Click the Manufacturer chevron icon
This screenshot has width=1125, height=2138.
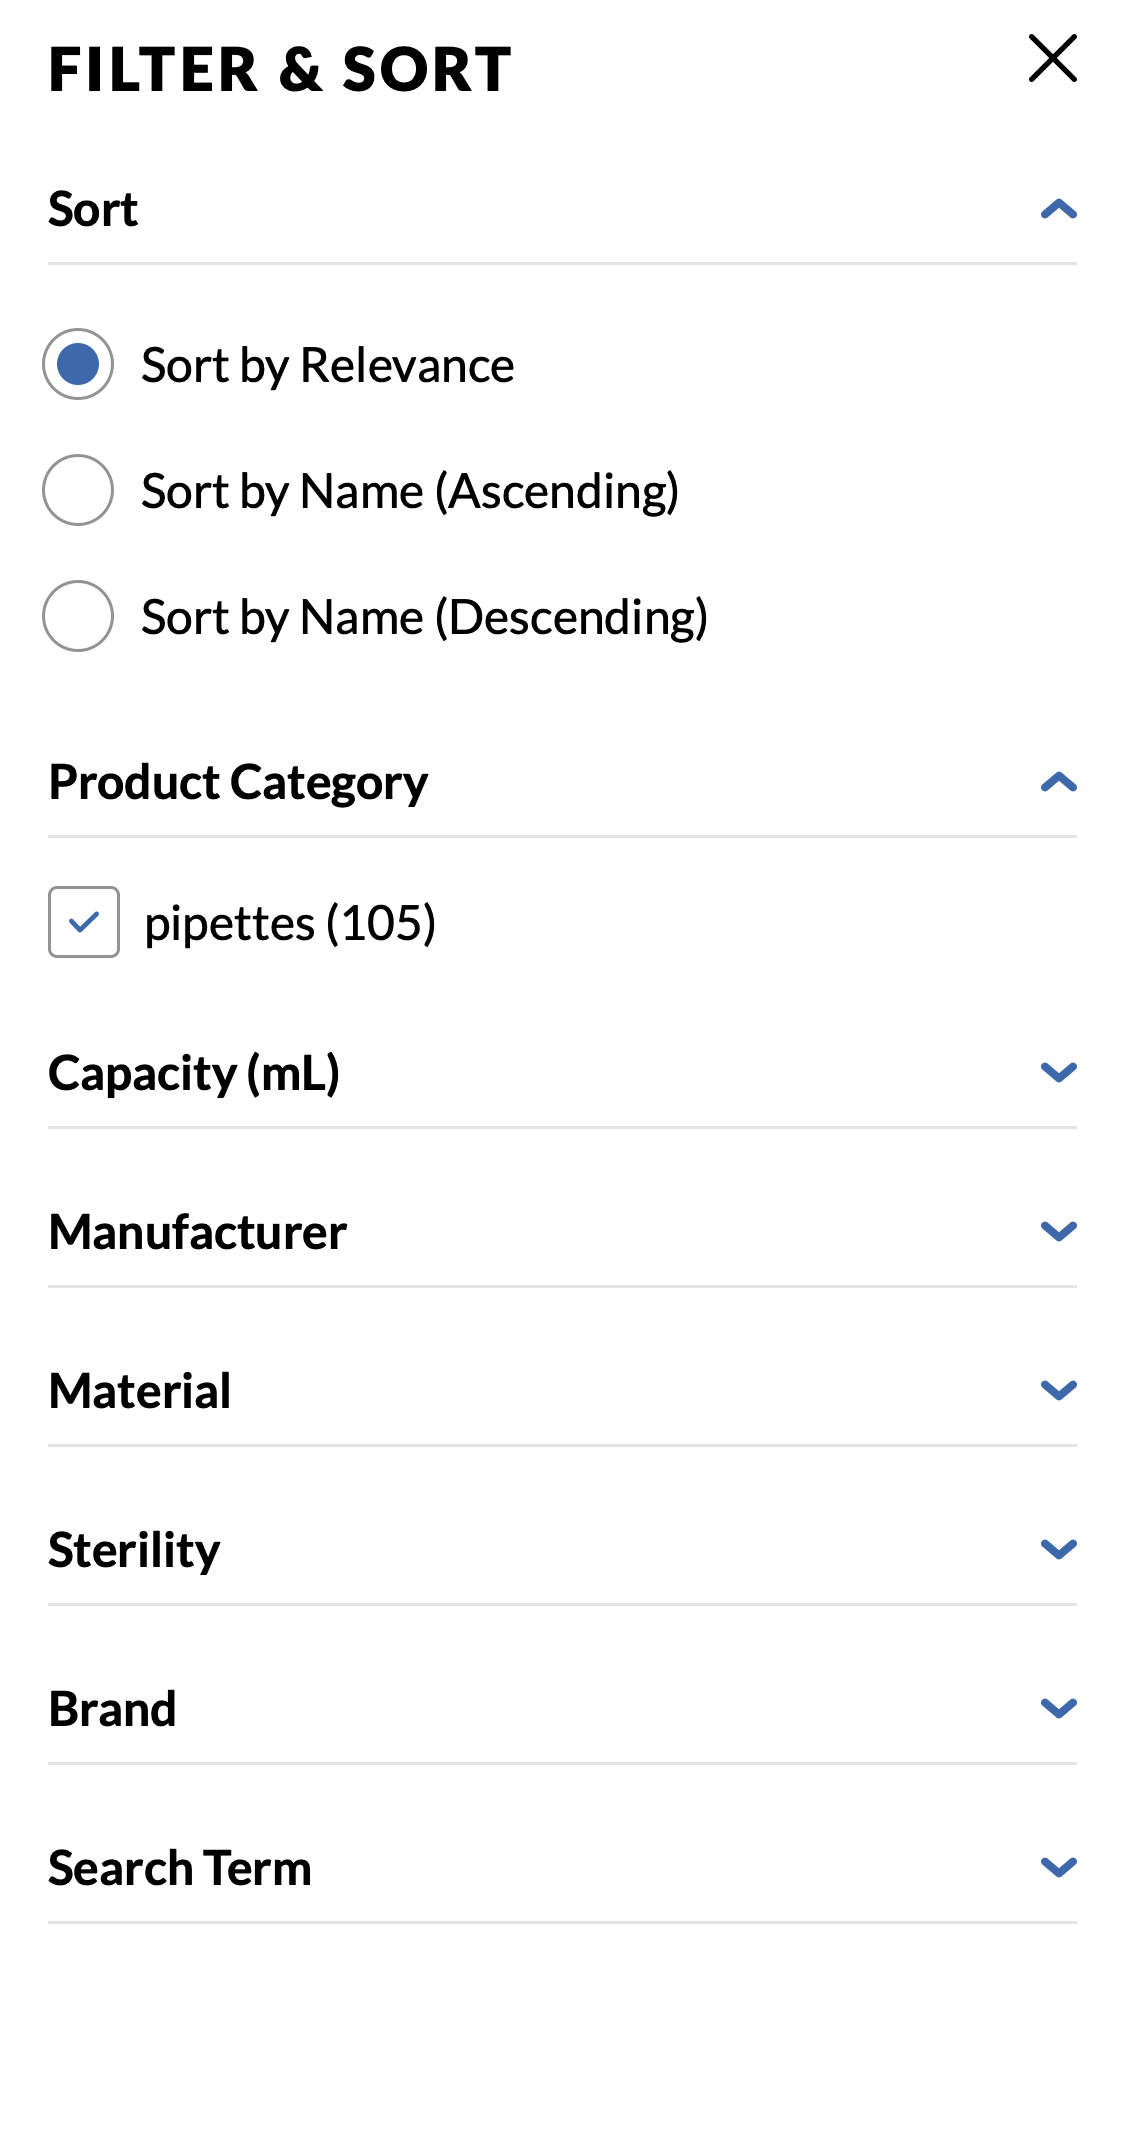(x=1059, y=1230)
